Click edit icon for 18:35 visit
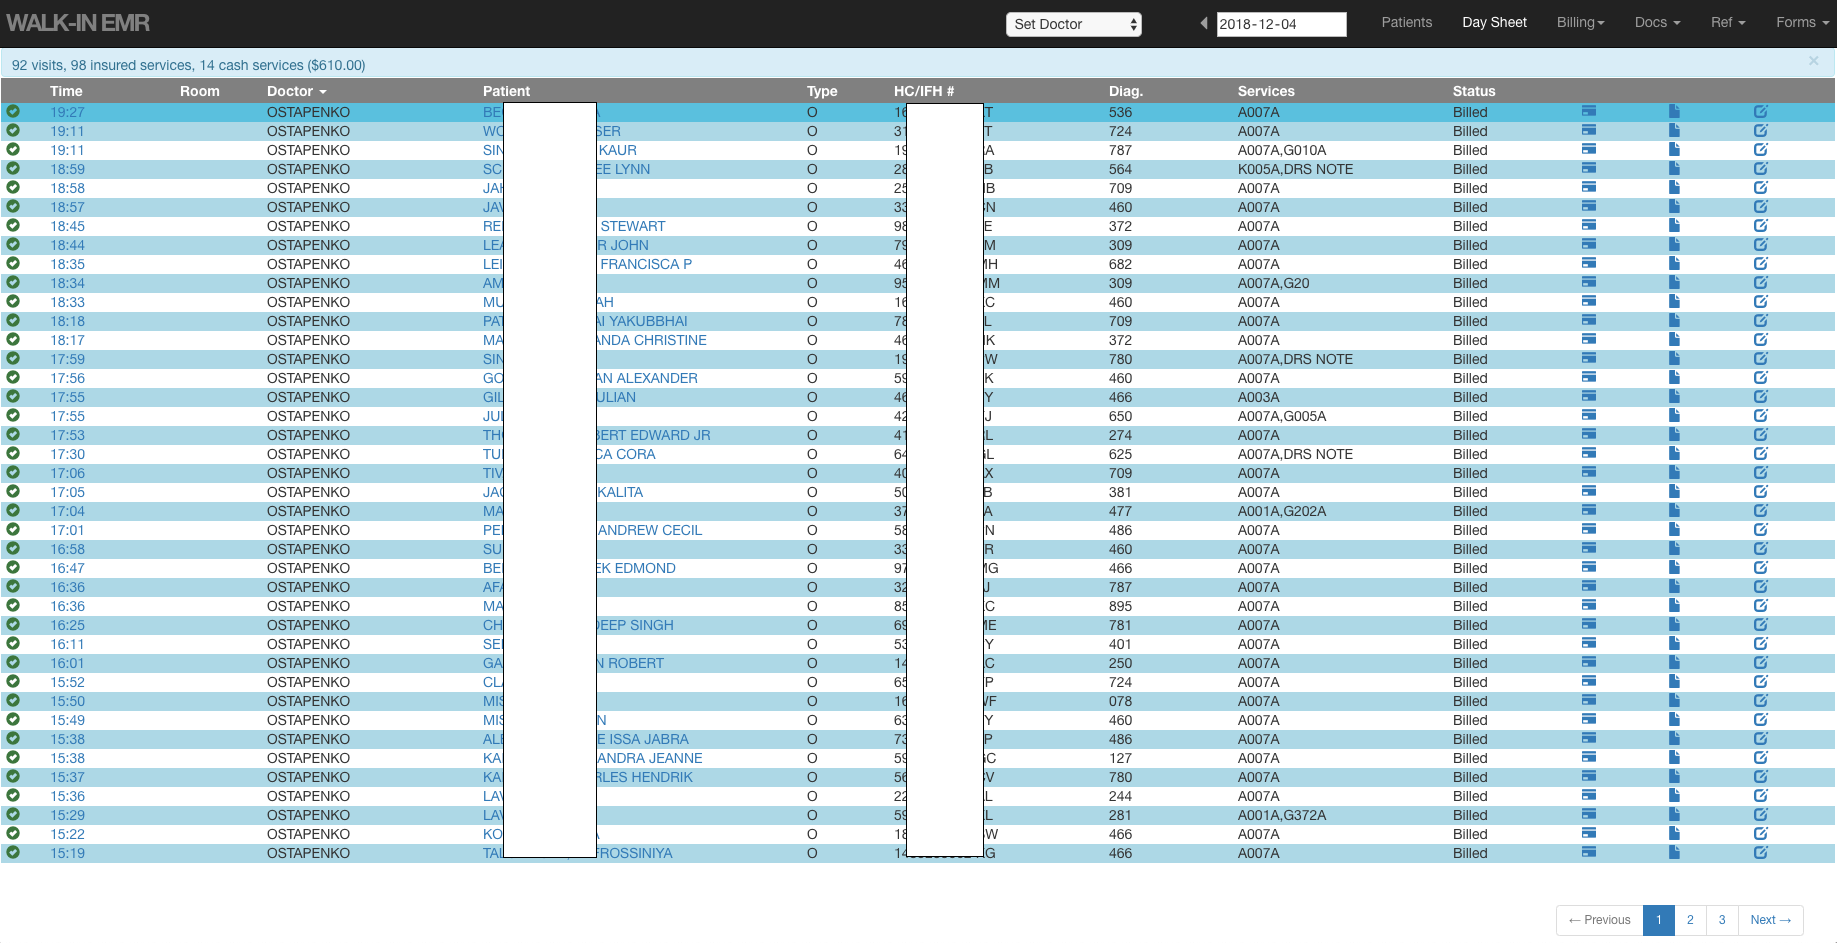This screenshot has width=1837, height=943. coord(1761,263)
